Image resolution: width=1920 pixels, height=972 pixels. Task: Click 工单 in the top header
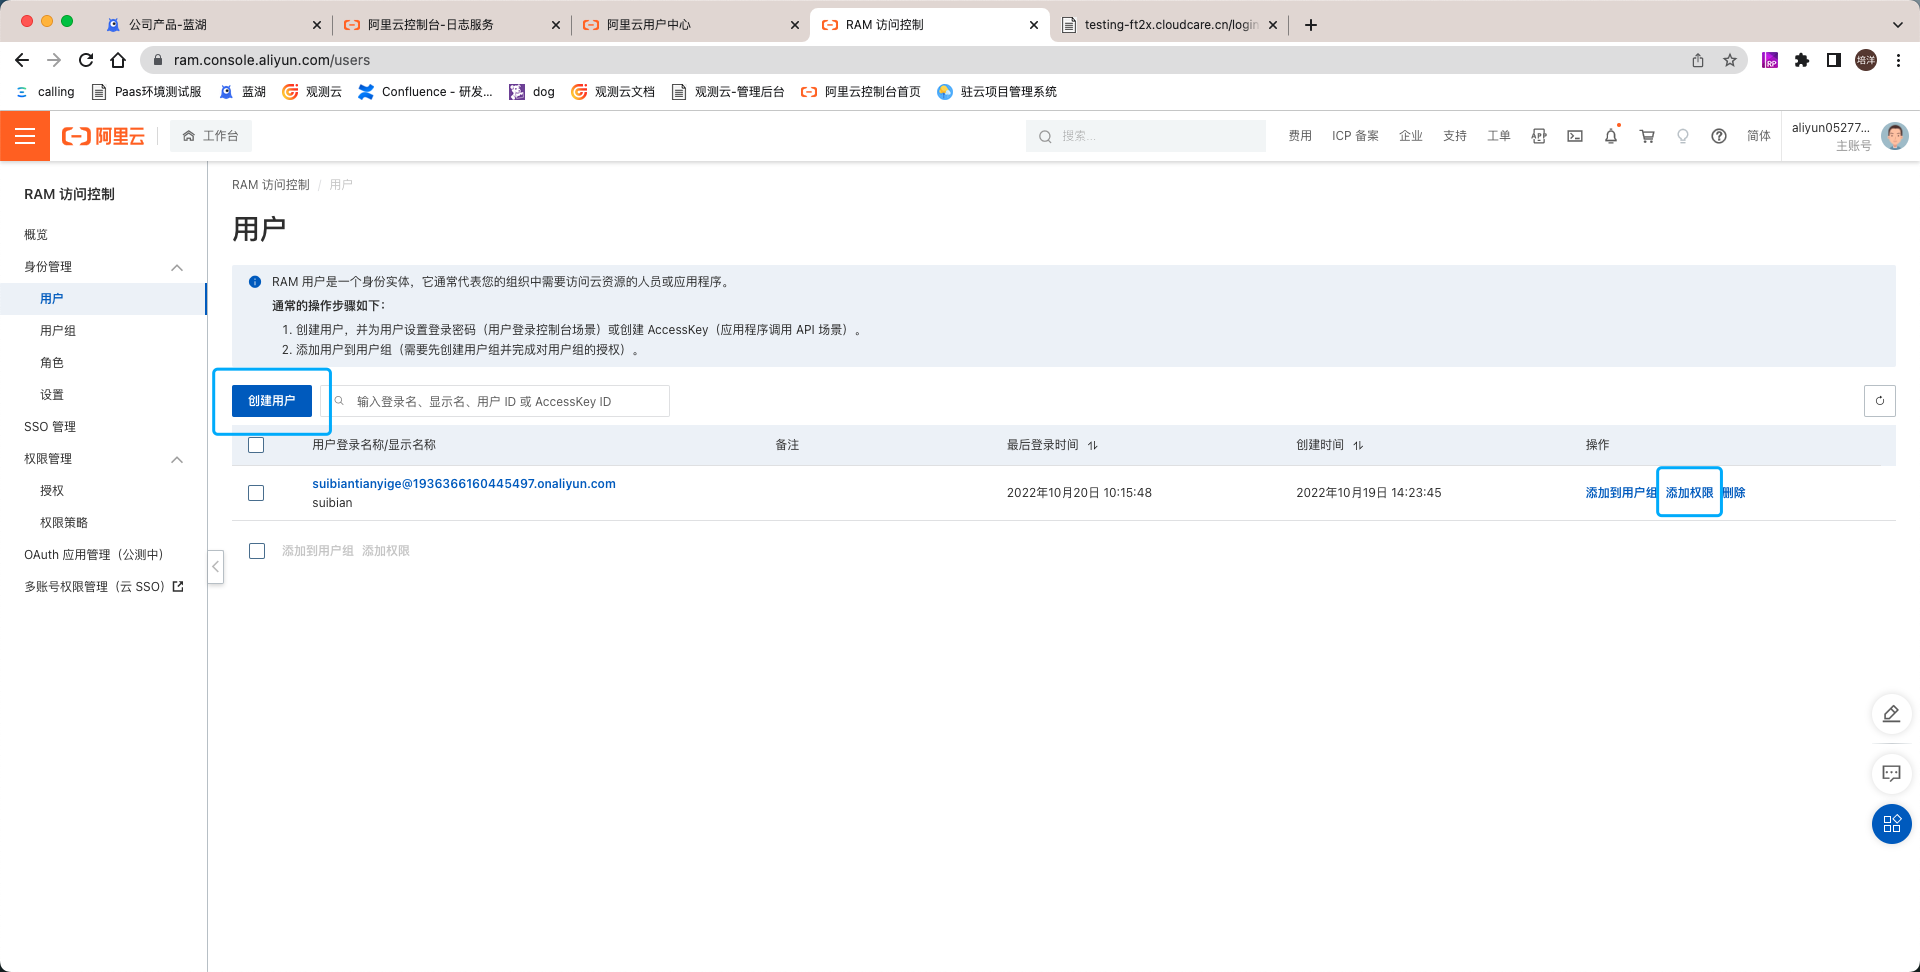click(x=1499, y=136)
